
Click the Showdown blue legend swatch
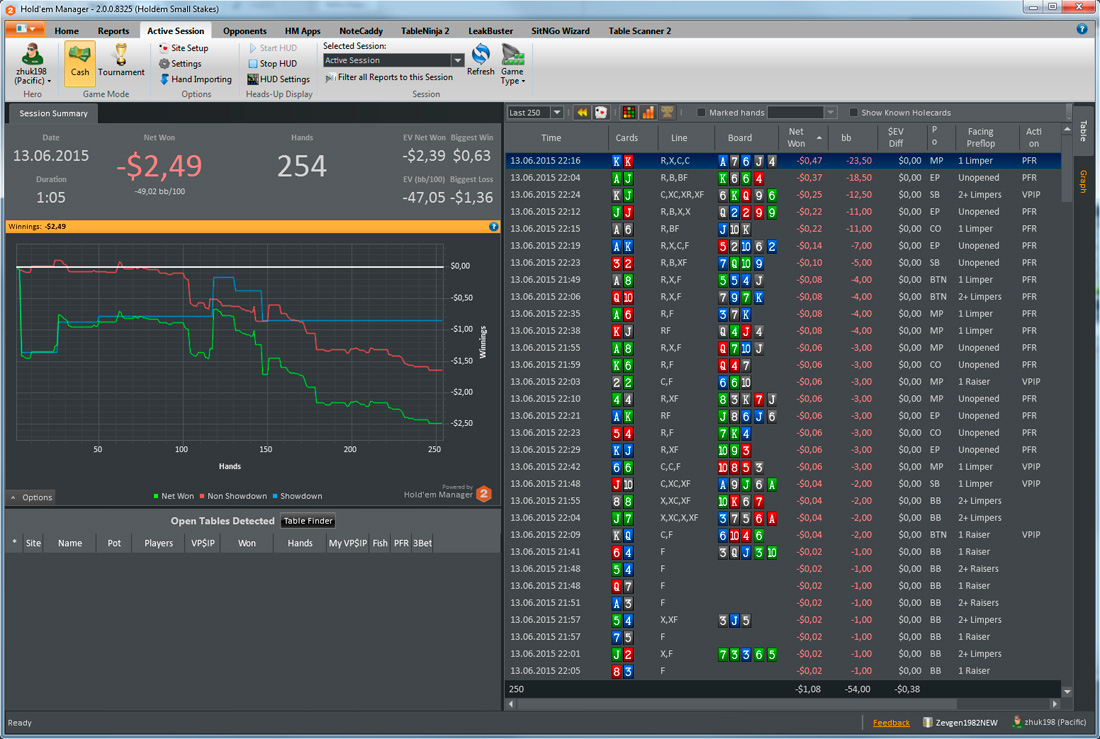(275, 496)
